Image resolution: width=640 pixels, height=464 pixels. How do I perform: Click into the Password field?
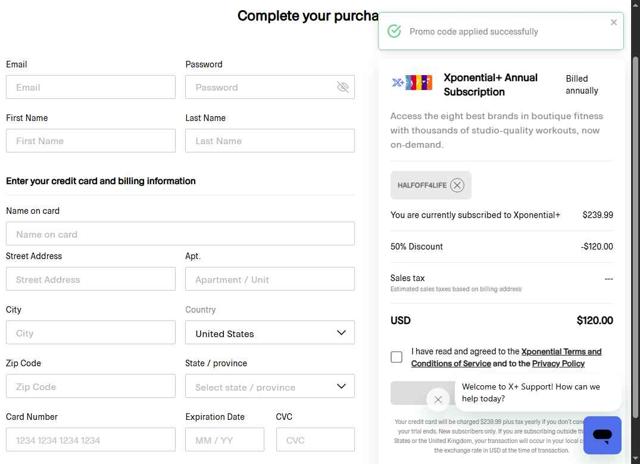coord(270,87)
